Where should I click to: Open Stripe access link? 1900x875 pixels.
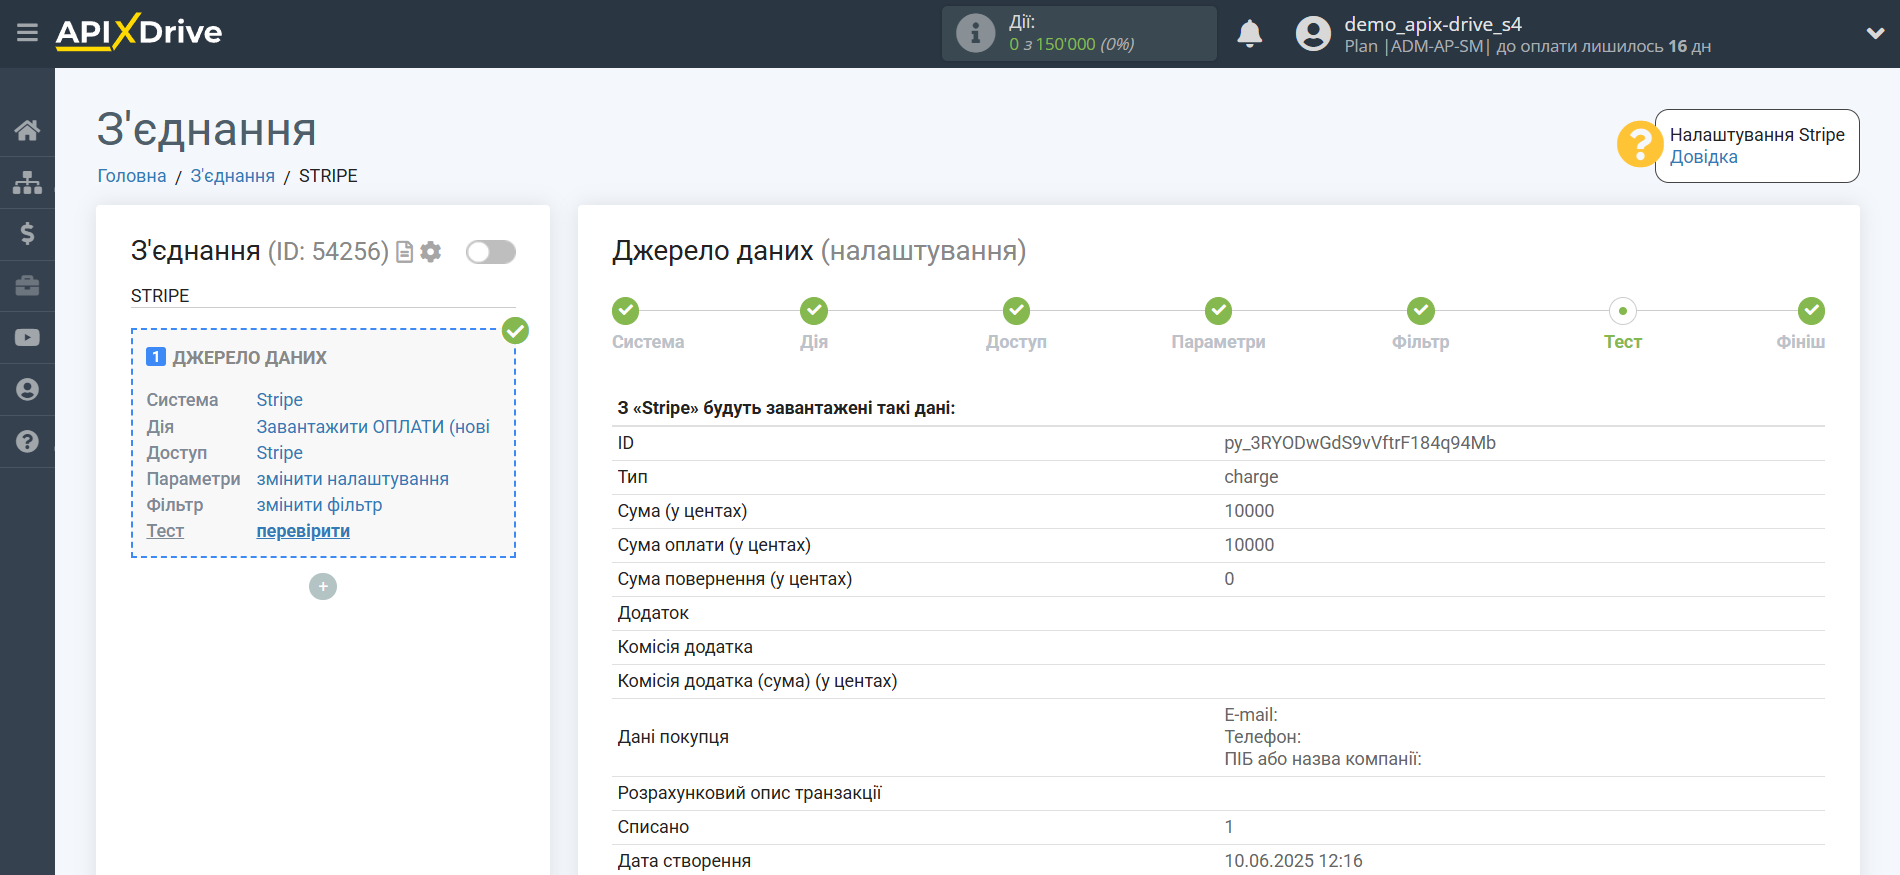coord(279,453)
